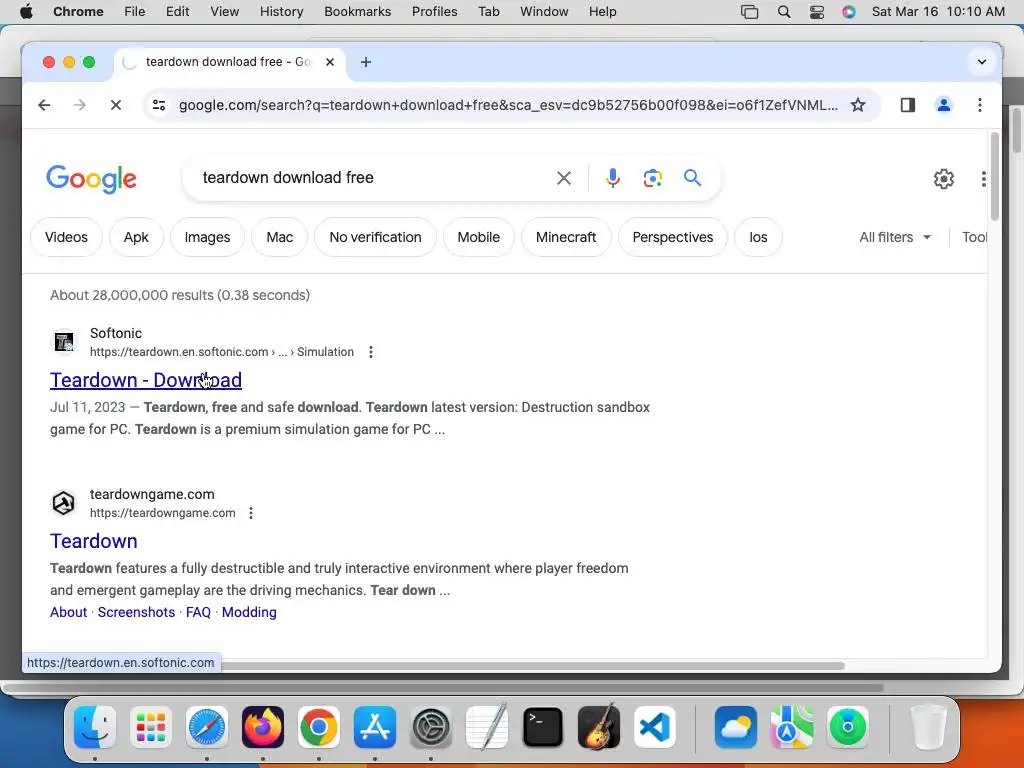Start voice search with the microphone
Screen dimensions: 1024x768
(613, 178)
